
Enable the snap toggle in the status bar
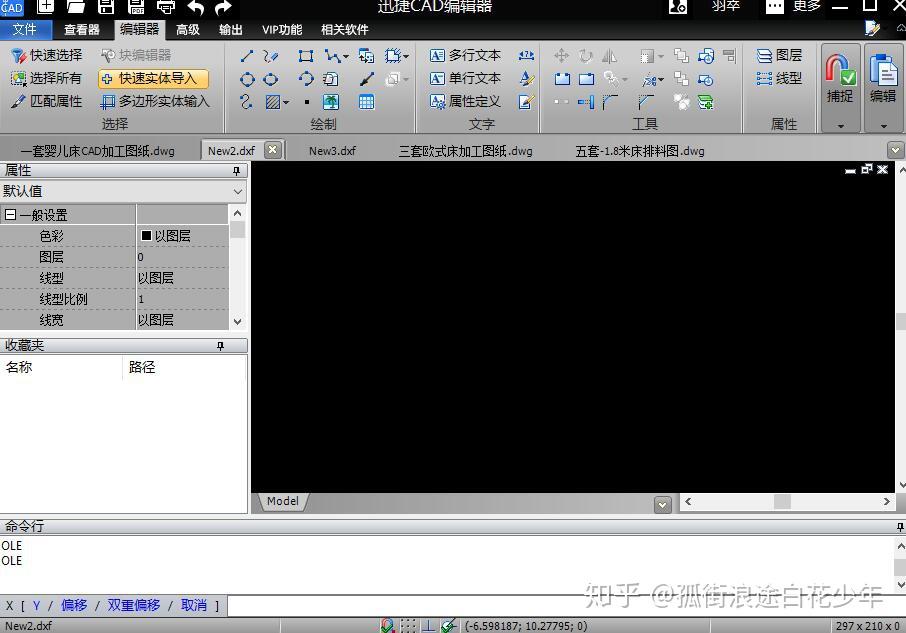click(x=386, y=624)
